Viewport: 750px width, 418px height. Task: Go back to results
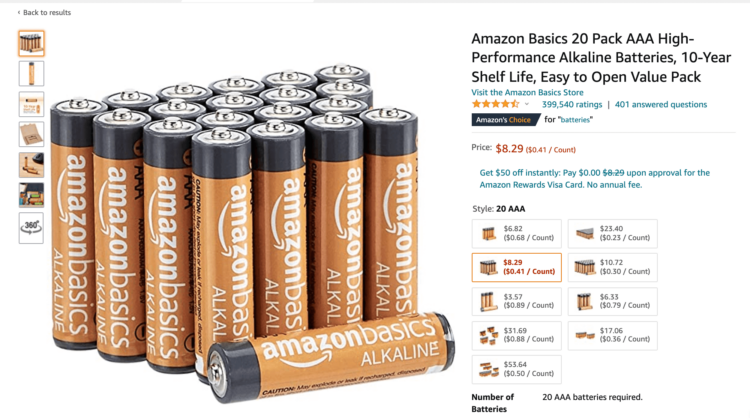44,12
